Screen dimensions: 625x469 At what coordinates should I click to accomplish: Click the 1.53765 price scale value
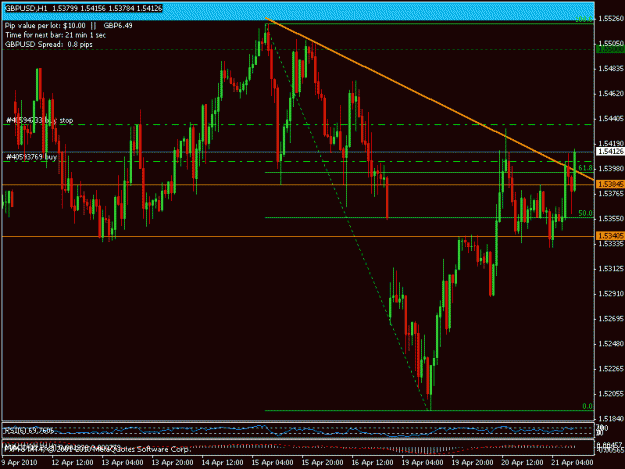tap(611, 194)
